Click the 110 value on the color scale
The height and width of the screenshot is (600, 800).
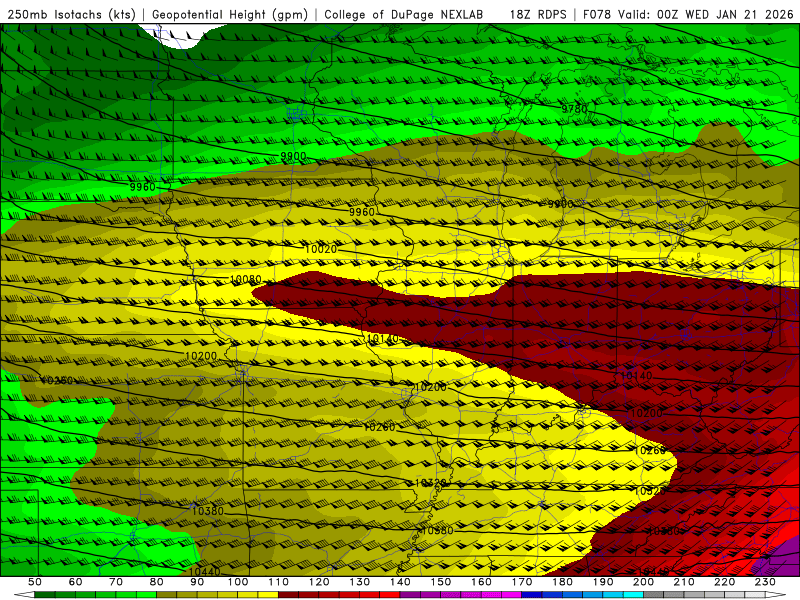coord(279,582)
